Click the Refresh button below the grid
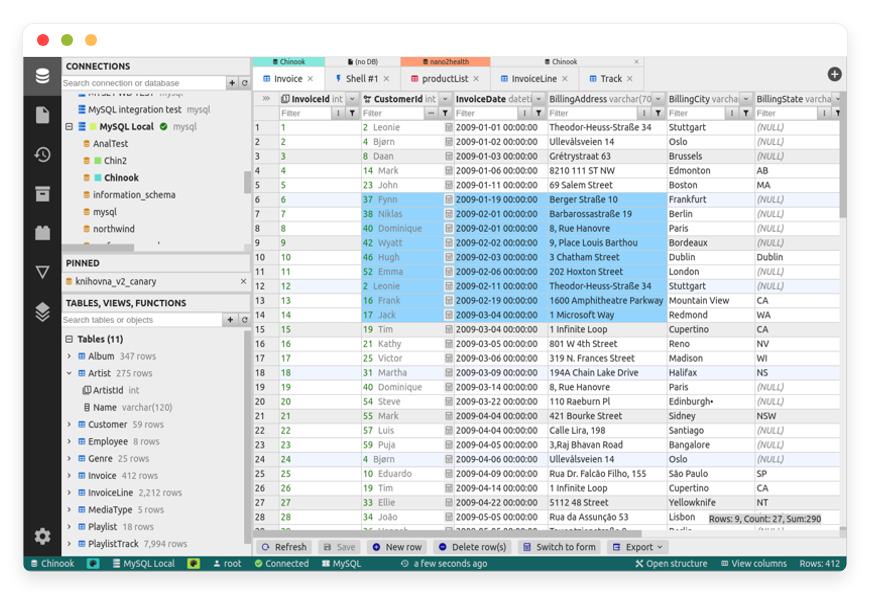 click(284, 547)
